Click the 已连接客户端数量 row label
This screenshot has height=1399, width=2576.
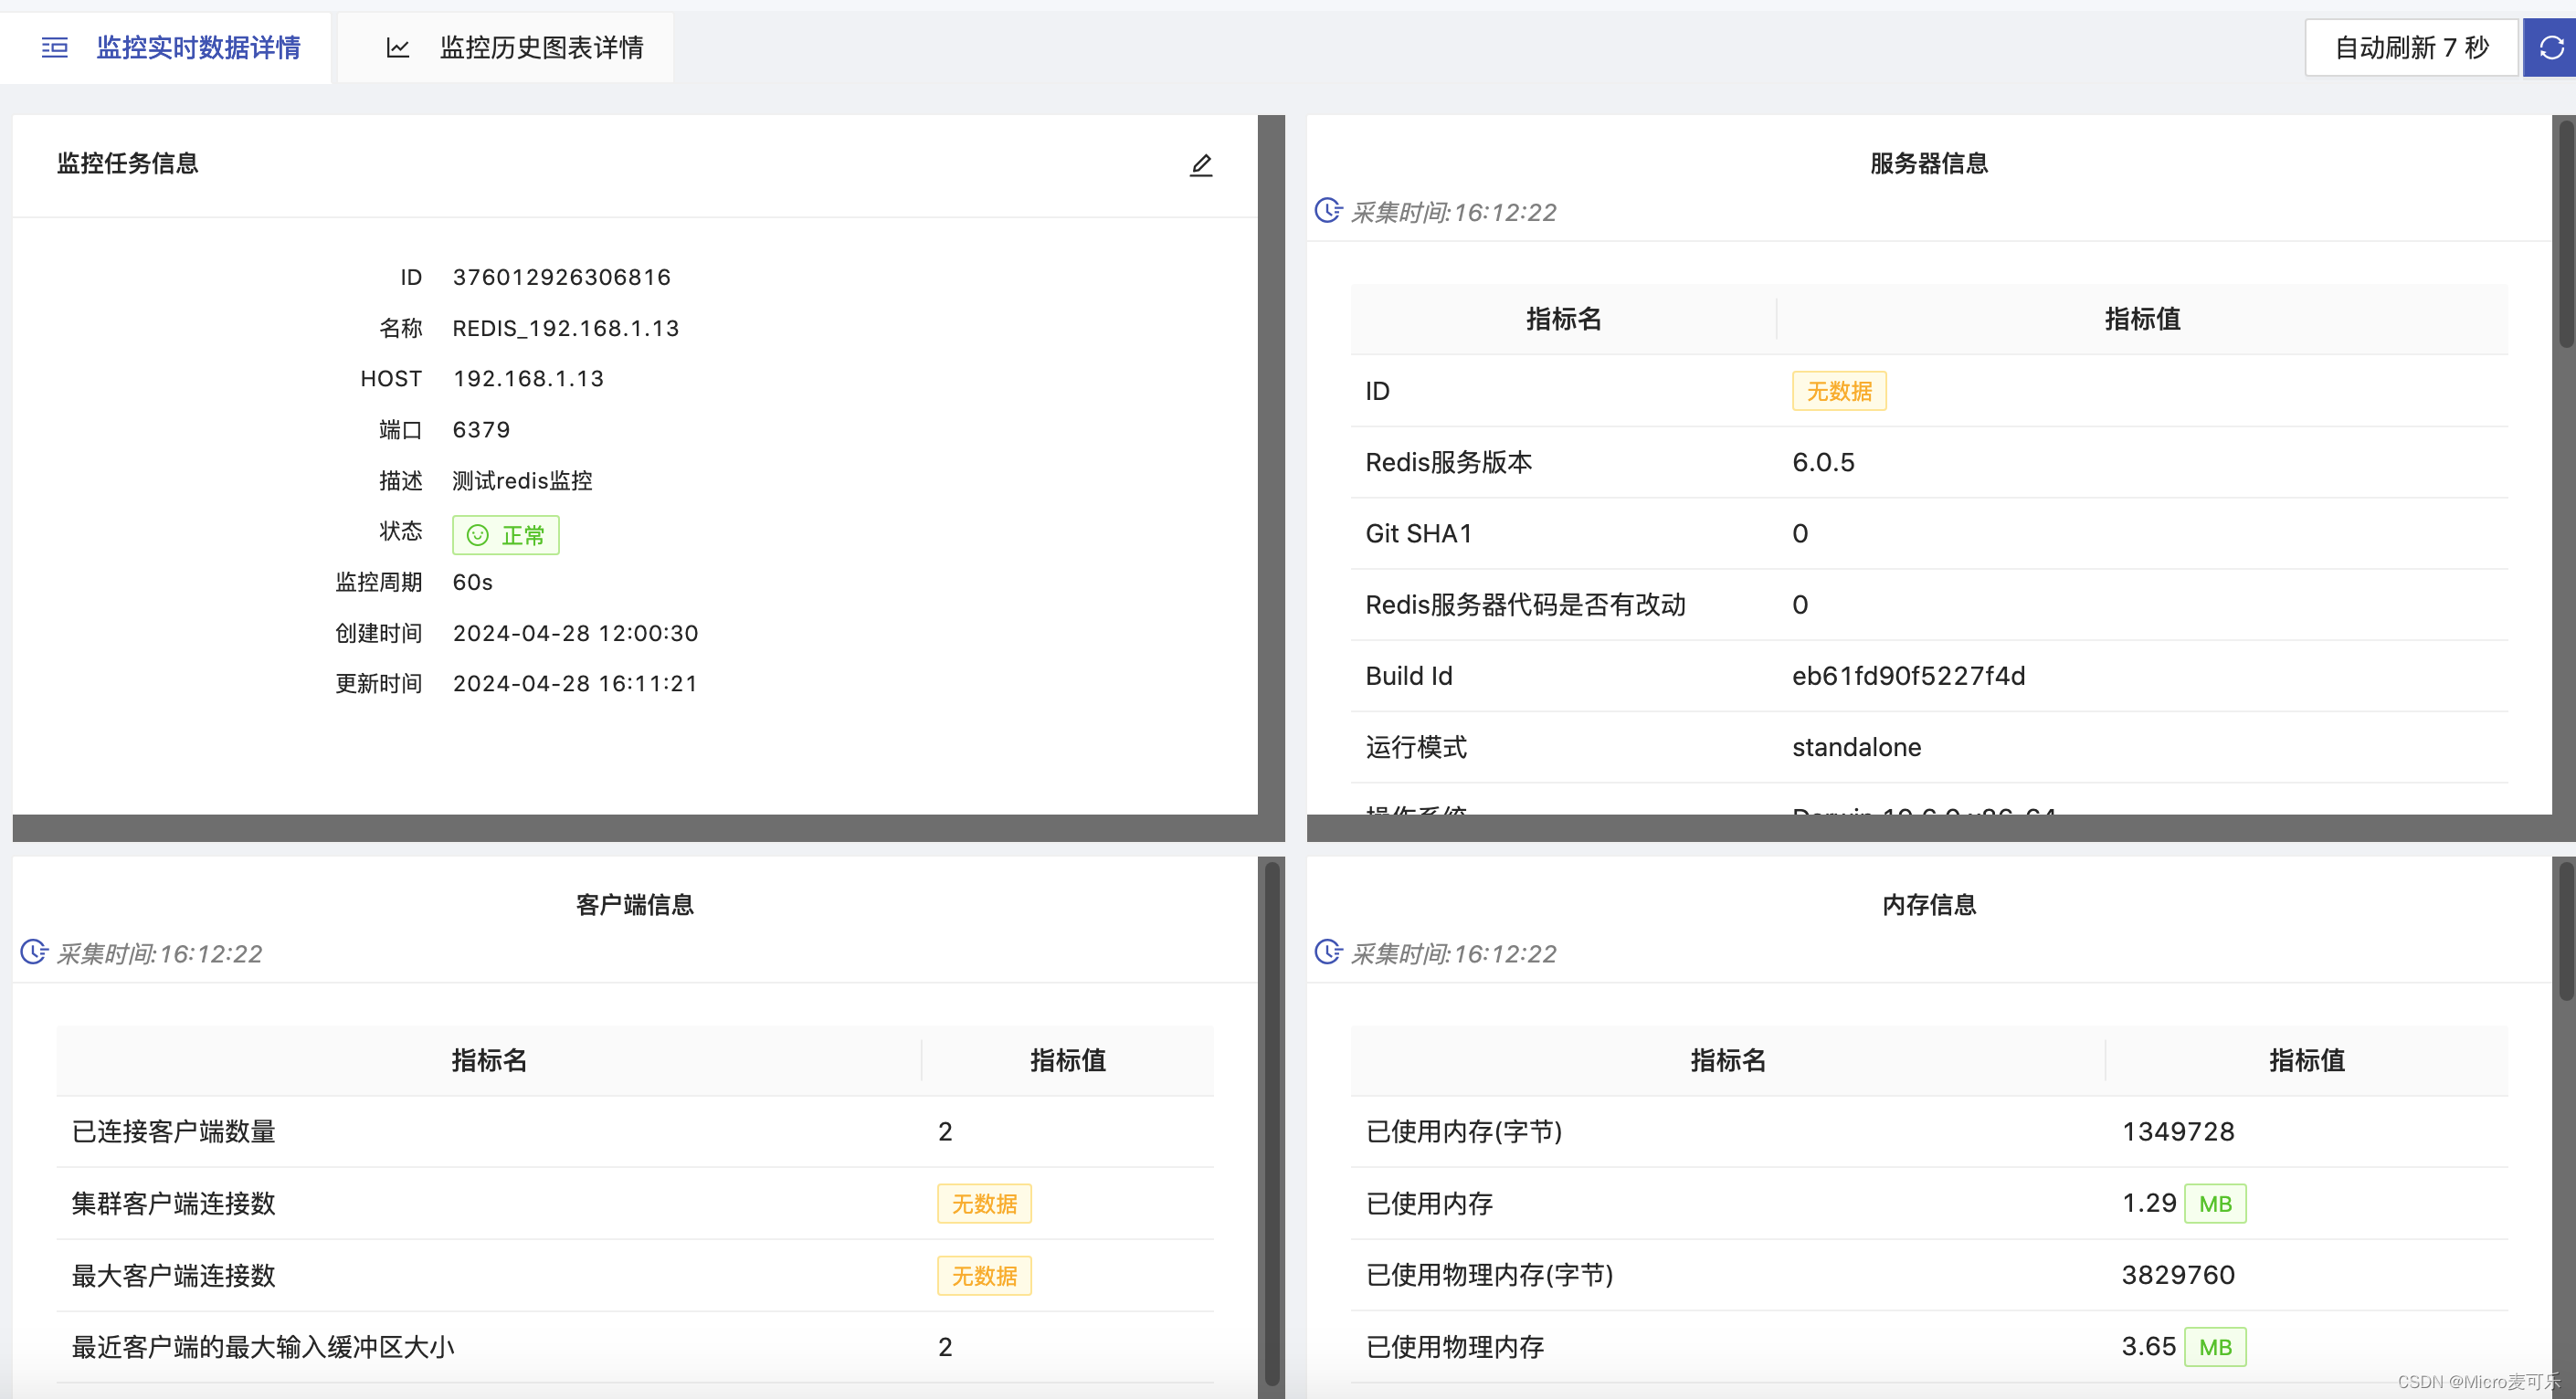pyautogui.click(x=174, y=1132)
